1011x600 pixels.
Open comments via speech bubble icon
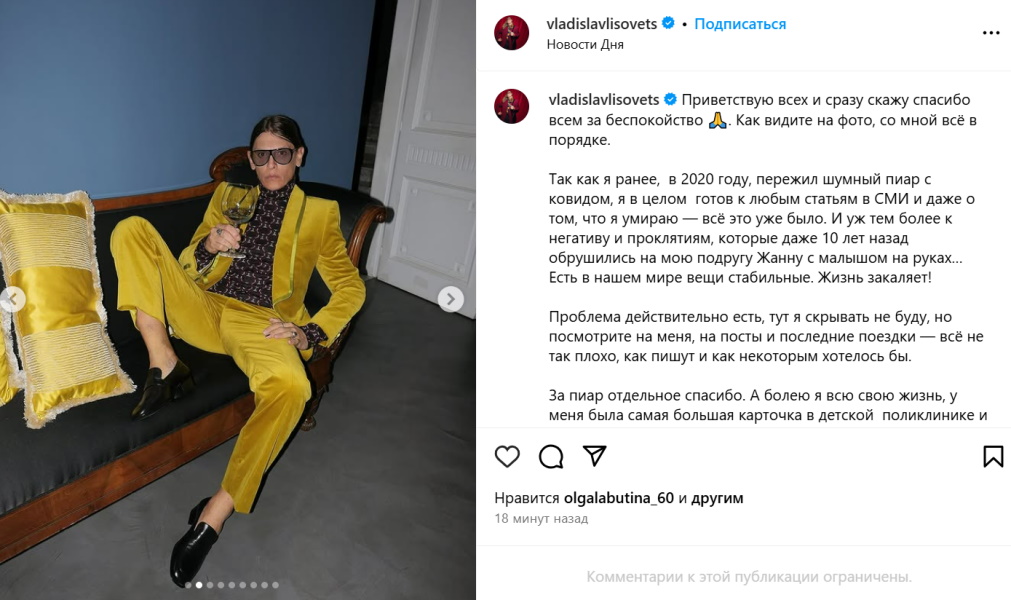551,456
